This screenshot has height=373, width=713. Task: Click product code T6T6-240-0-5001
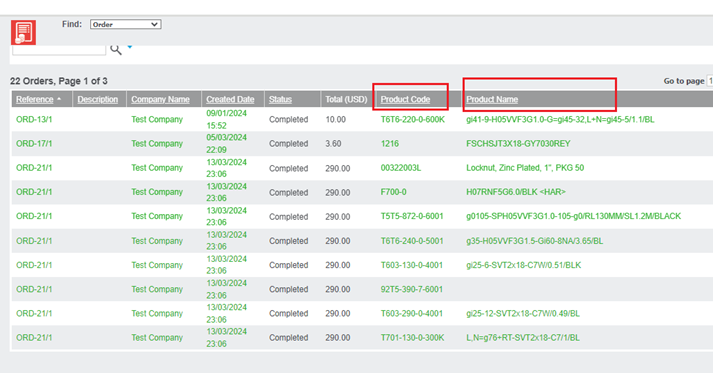(412, 241)
